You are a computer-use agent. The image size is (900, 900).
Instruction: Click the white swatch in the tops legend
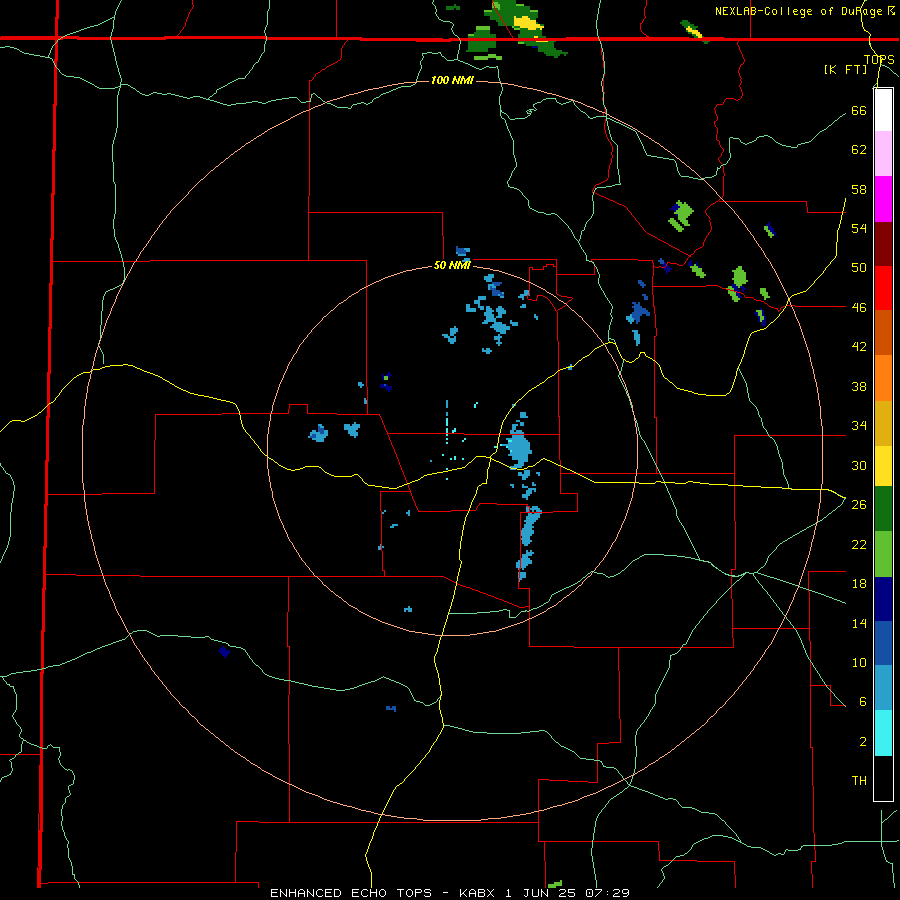pyautogui.click(x=883, y=110)
